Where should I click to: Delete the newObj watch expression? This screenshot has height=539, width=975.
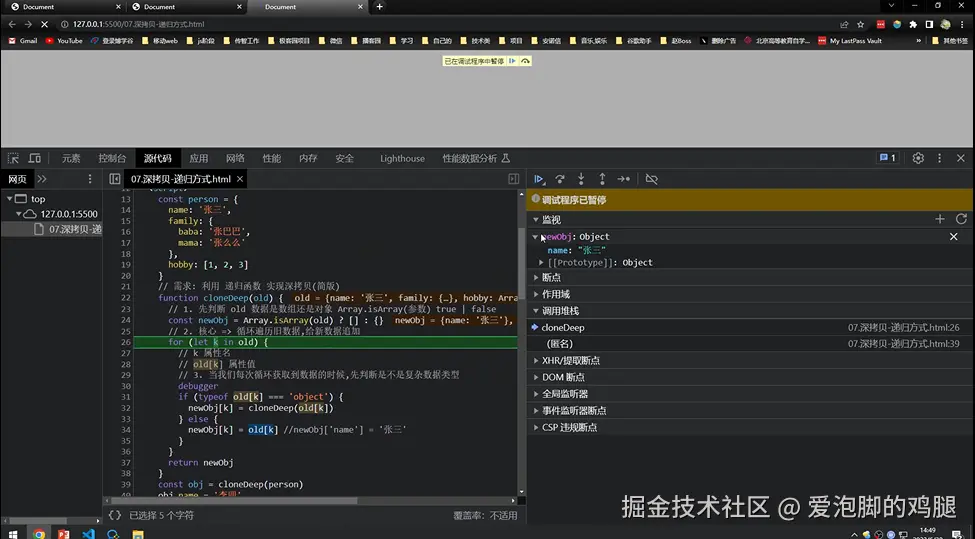click(953, 236)
